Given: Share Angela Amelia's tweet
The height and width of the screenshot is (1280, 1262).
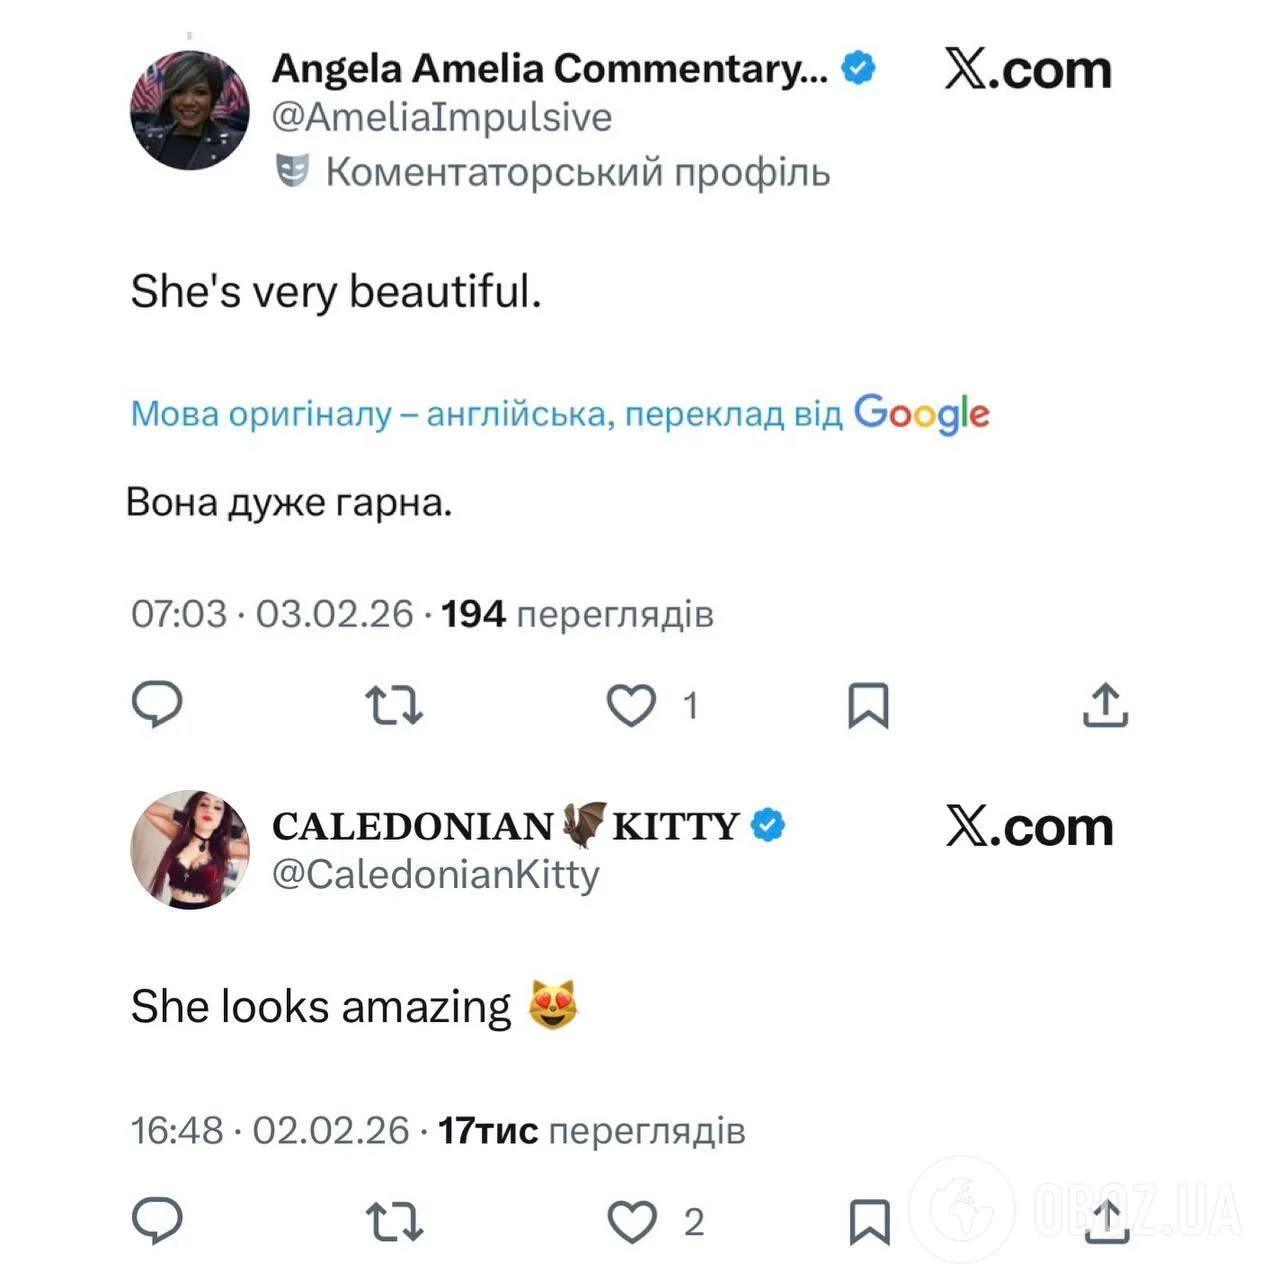Looking at the screenshot, I should coord(1105,705).
